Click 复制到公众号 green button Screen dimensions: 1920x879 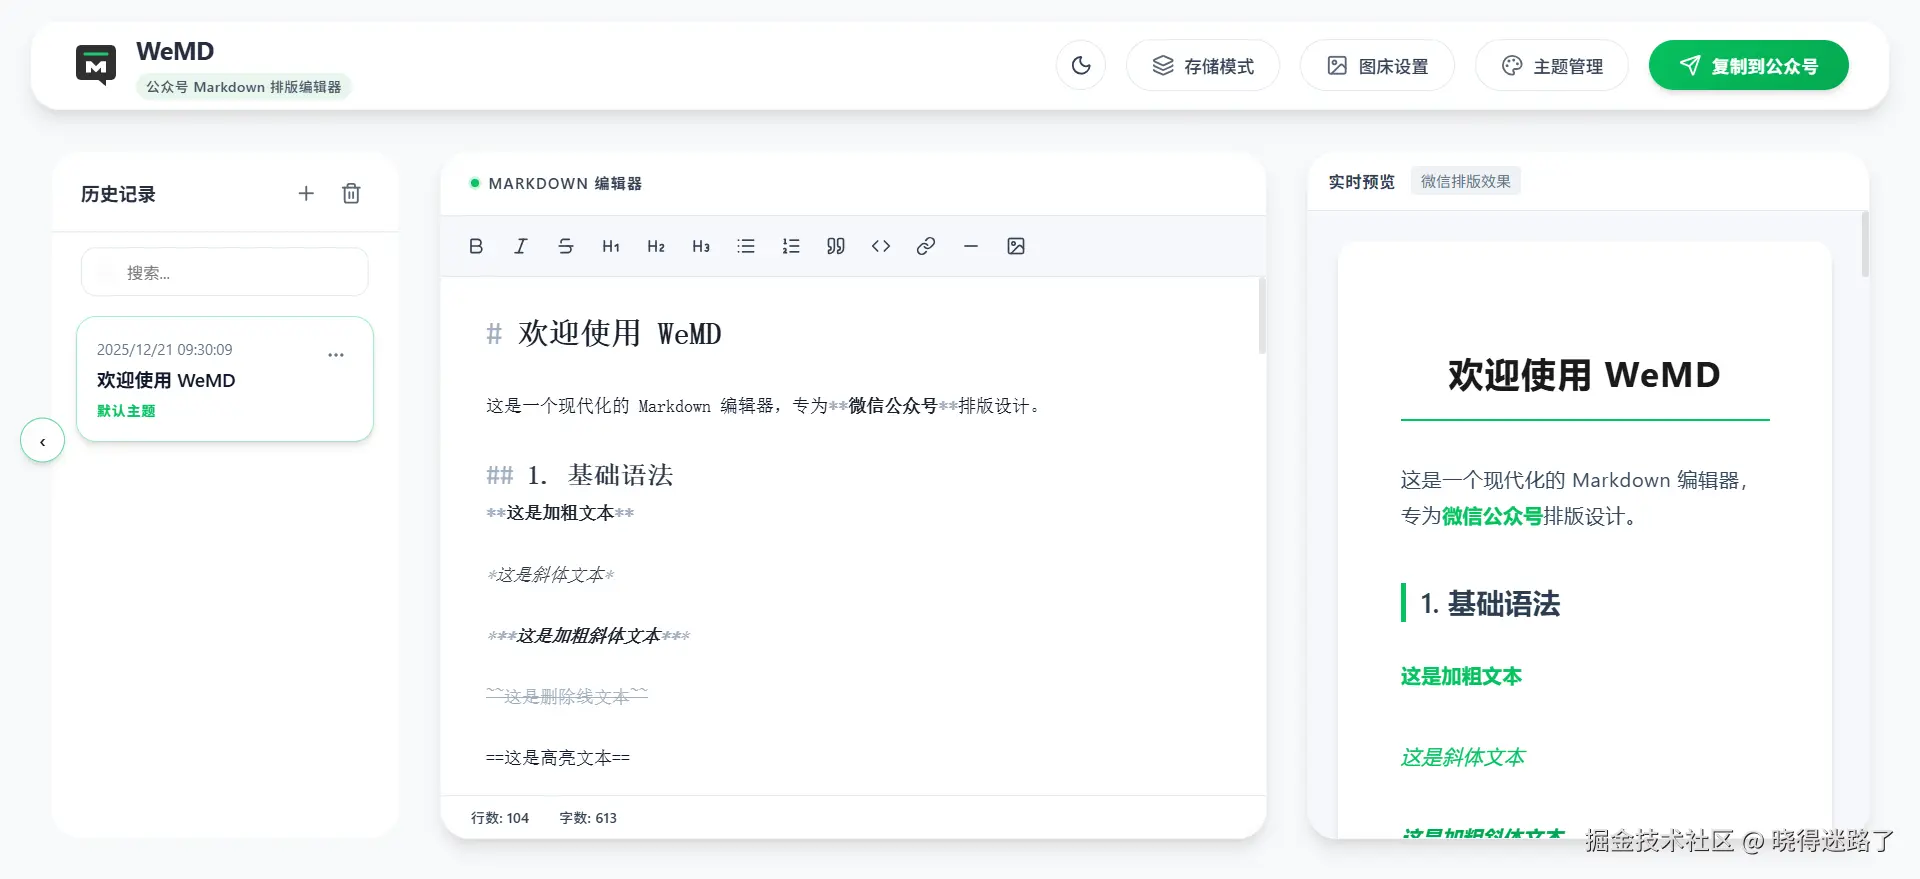pos(1748,65)
